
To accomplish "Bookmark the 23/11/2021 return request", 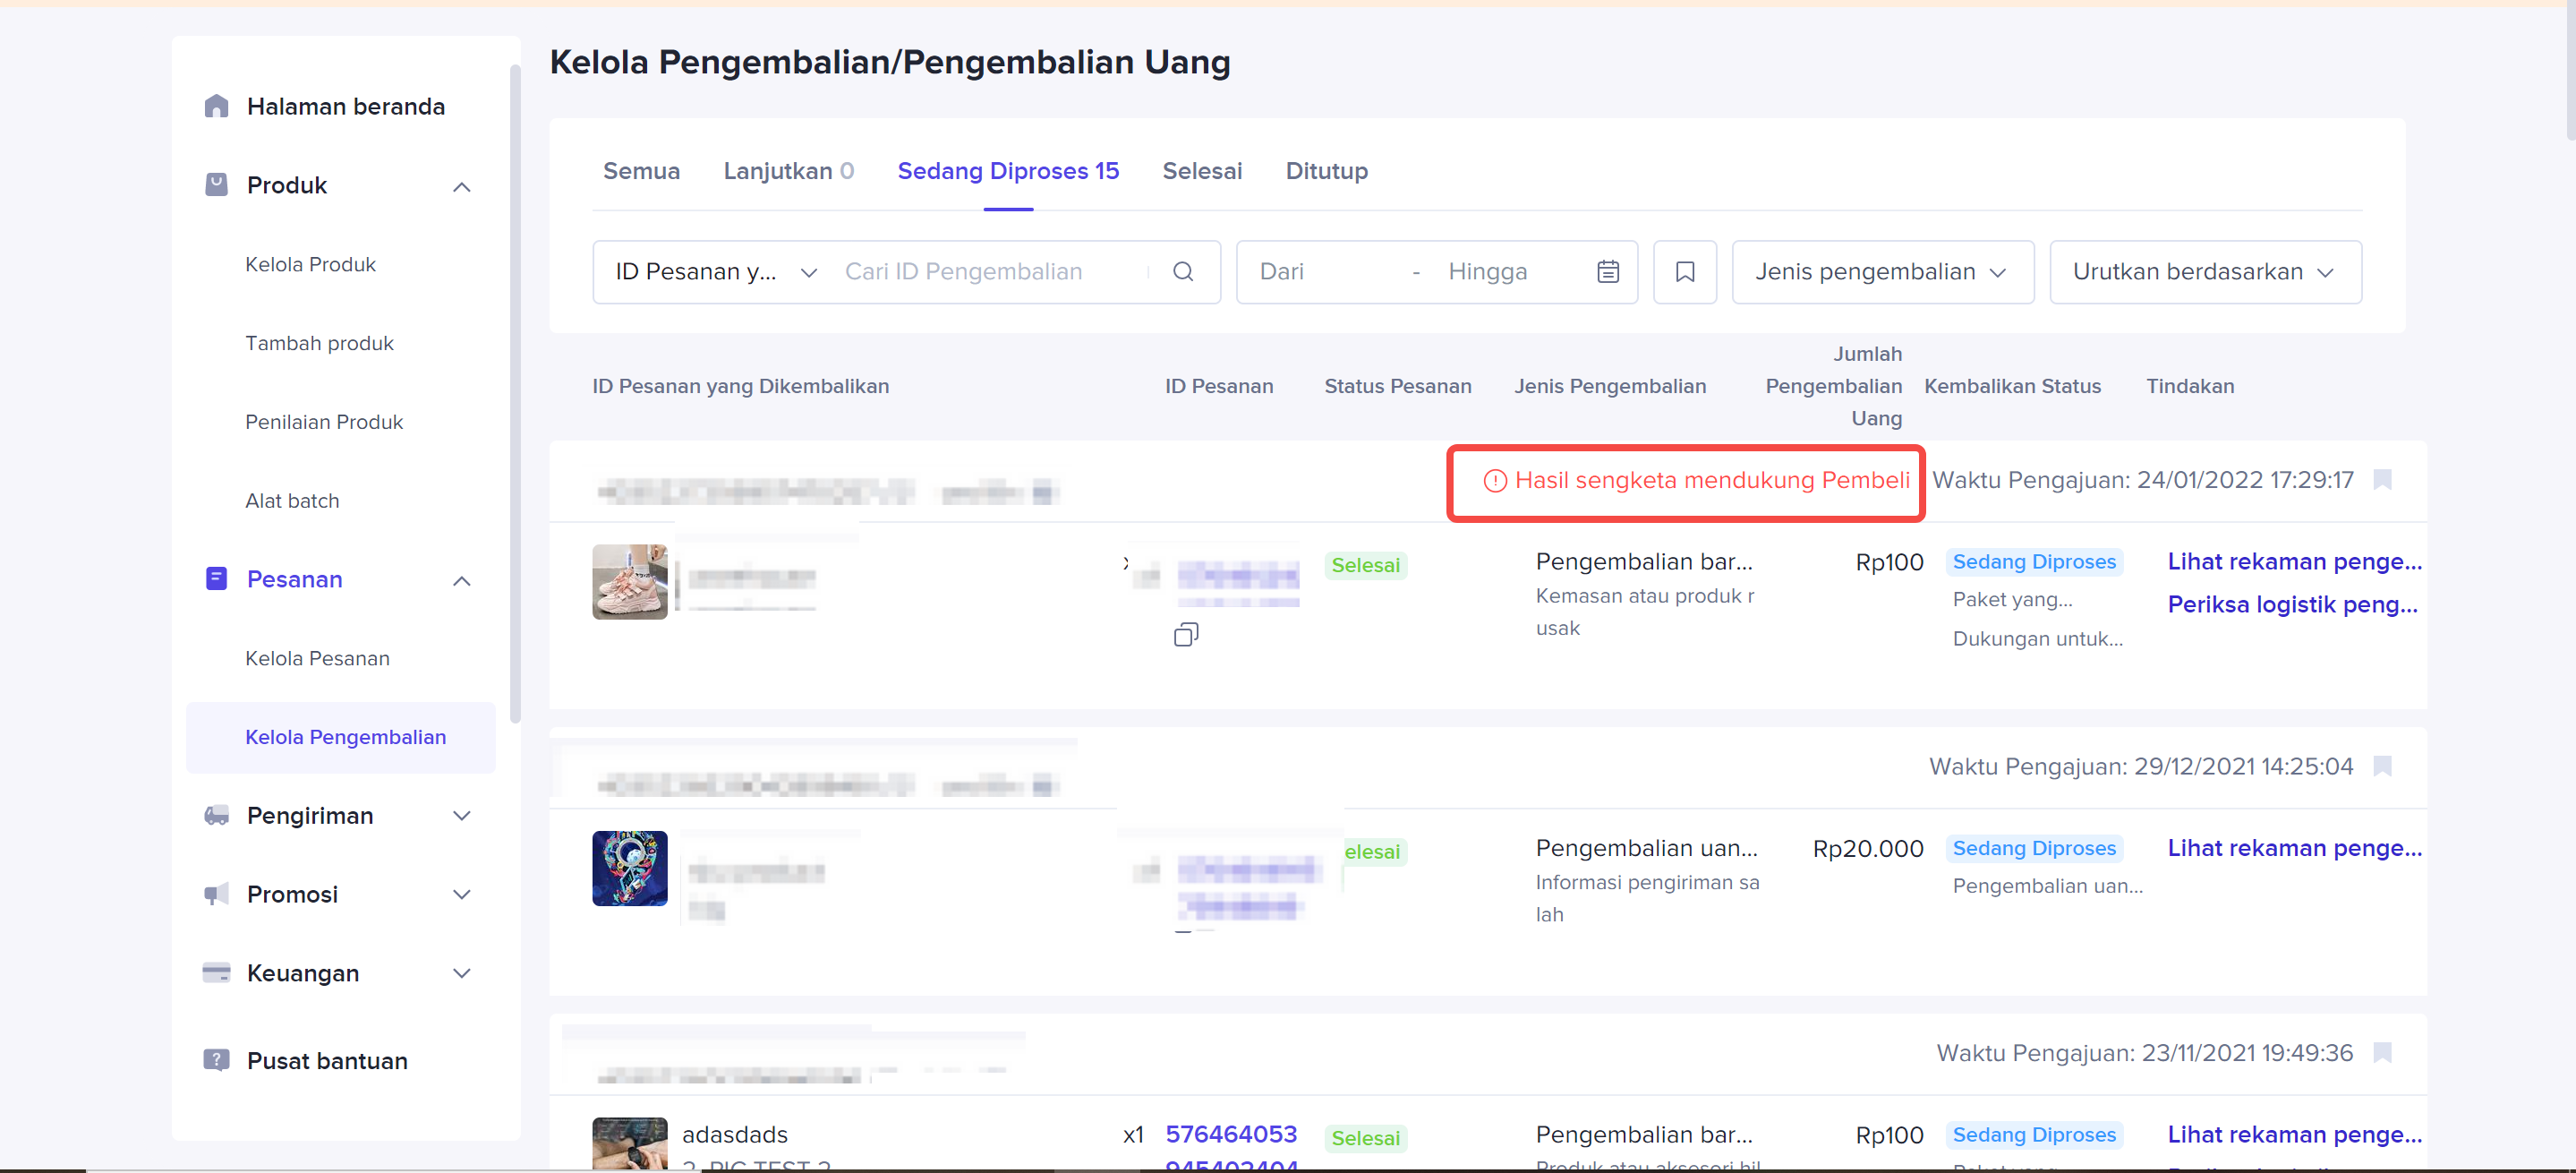I will (2382, 1053).
